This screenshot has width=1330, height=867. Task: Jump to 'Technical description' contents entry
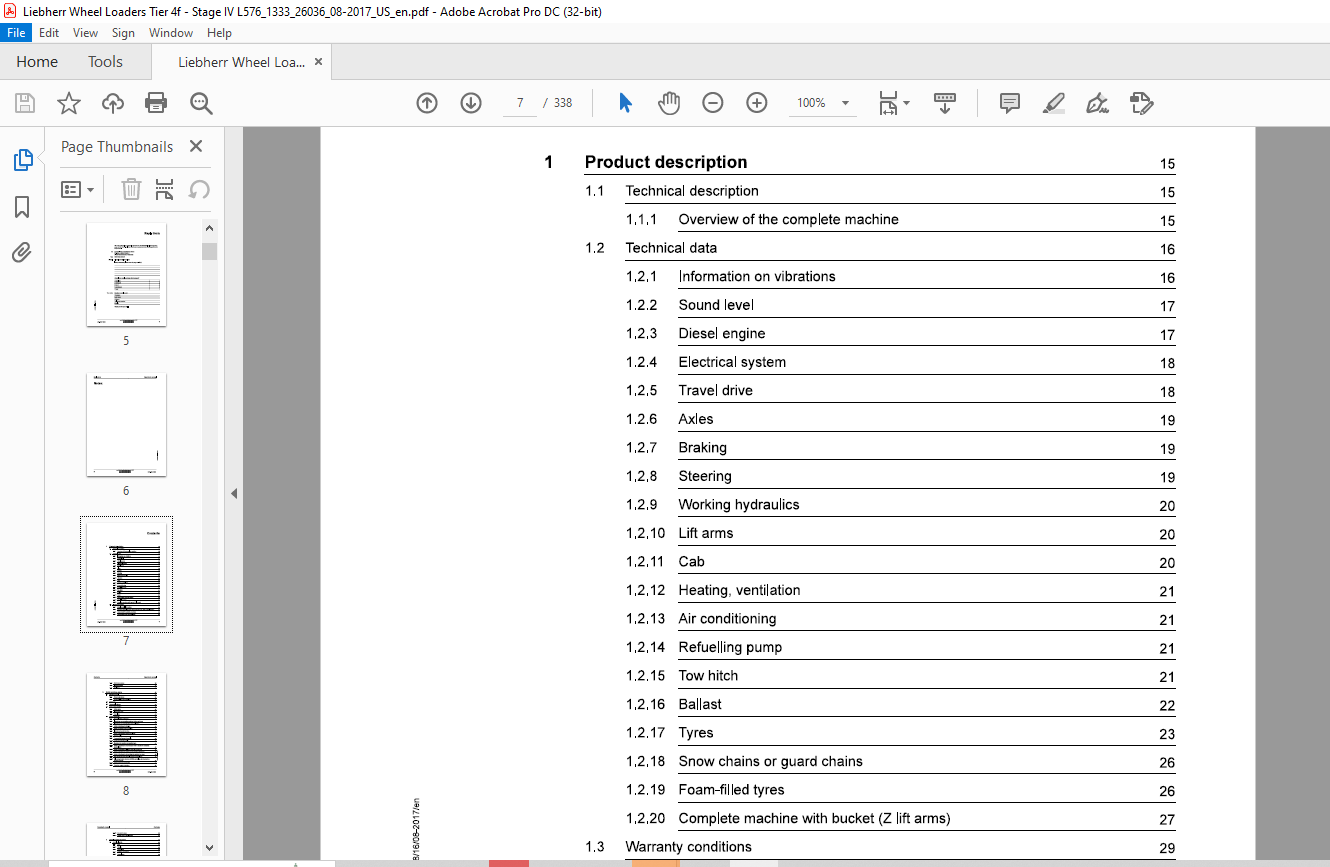[692, 191]
